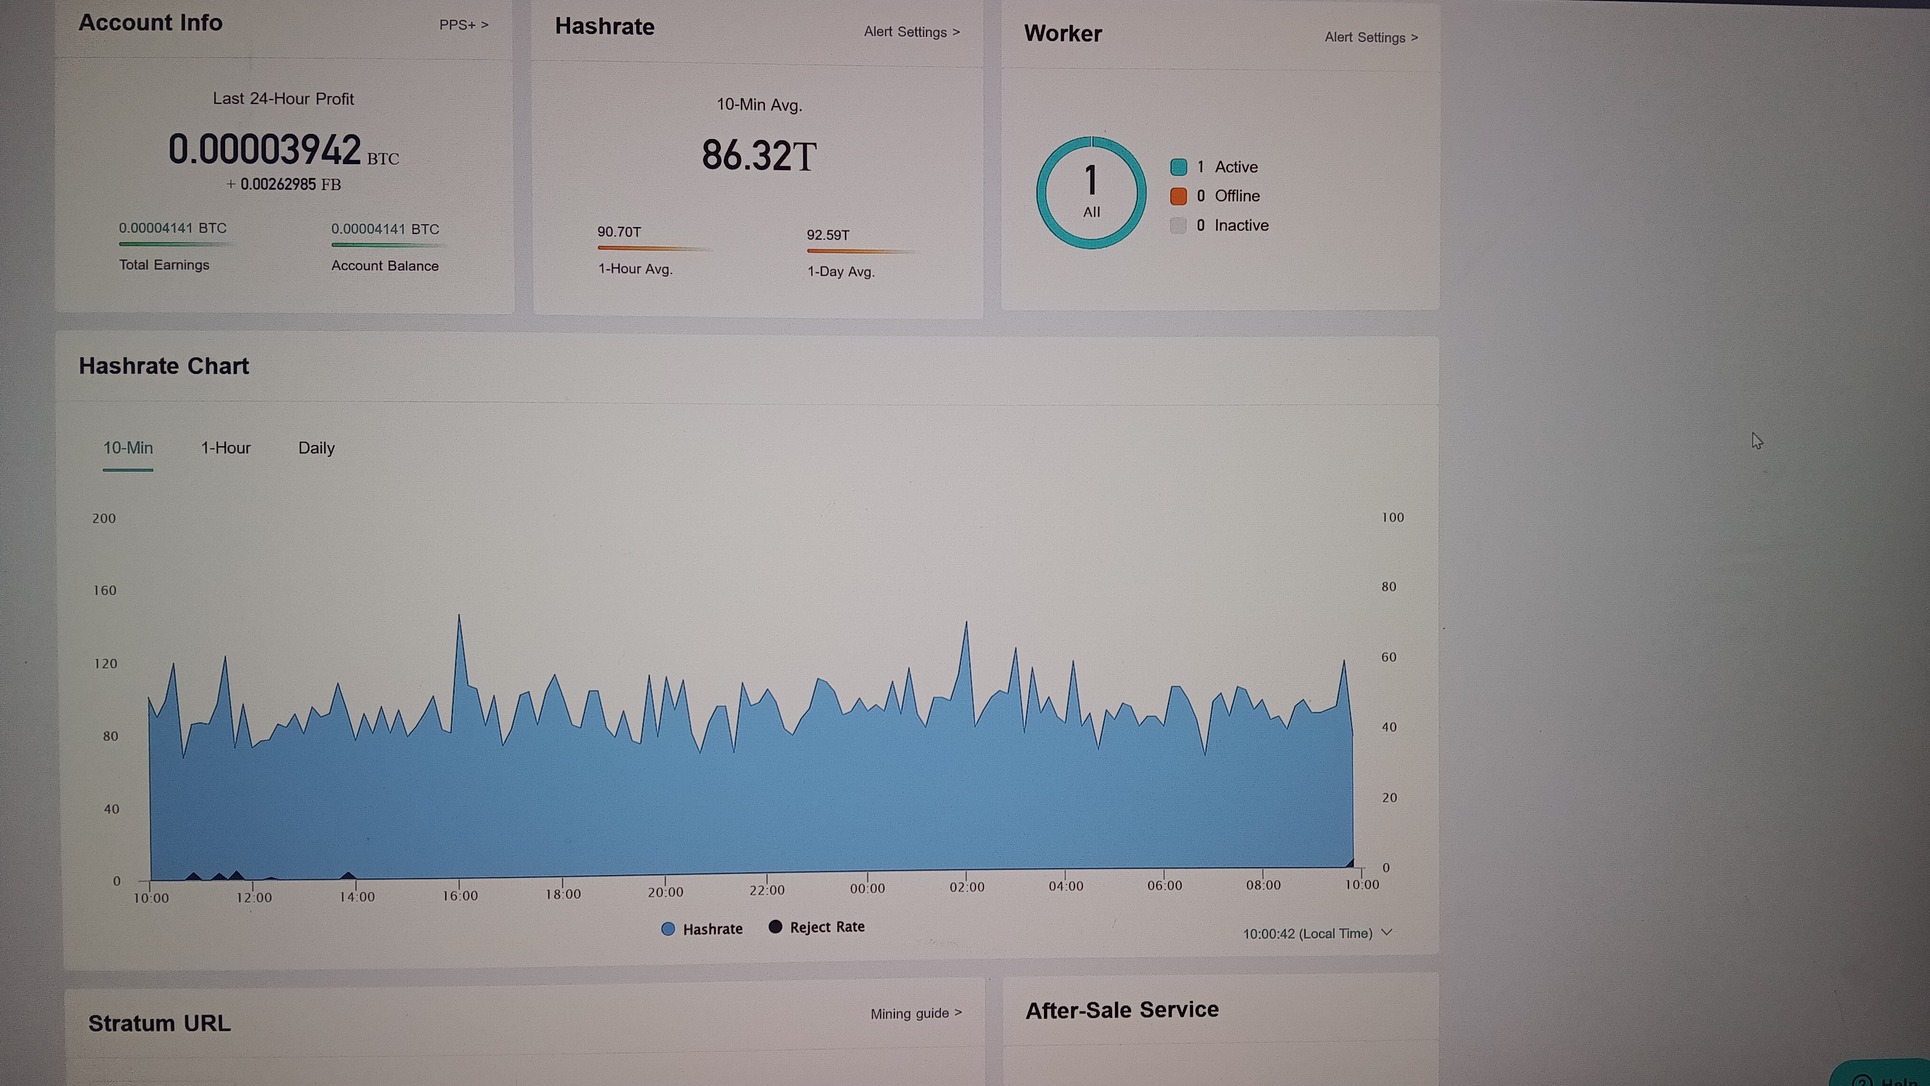Click the orange Offline legend square

pyautogui.click(x=1178, y=196)
